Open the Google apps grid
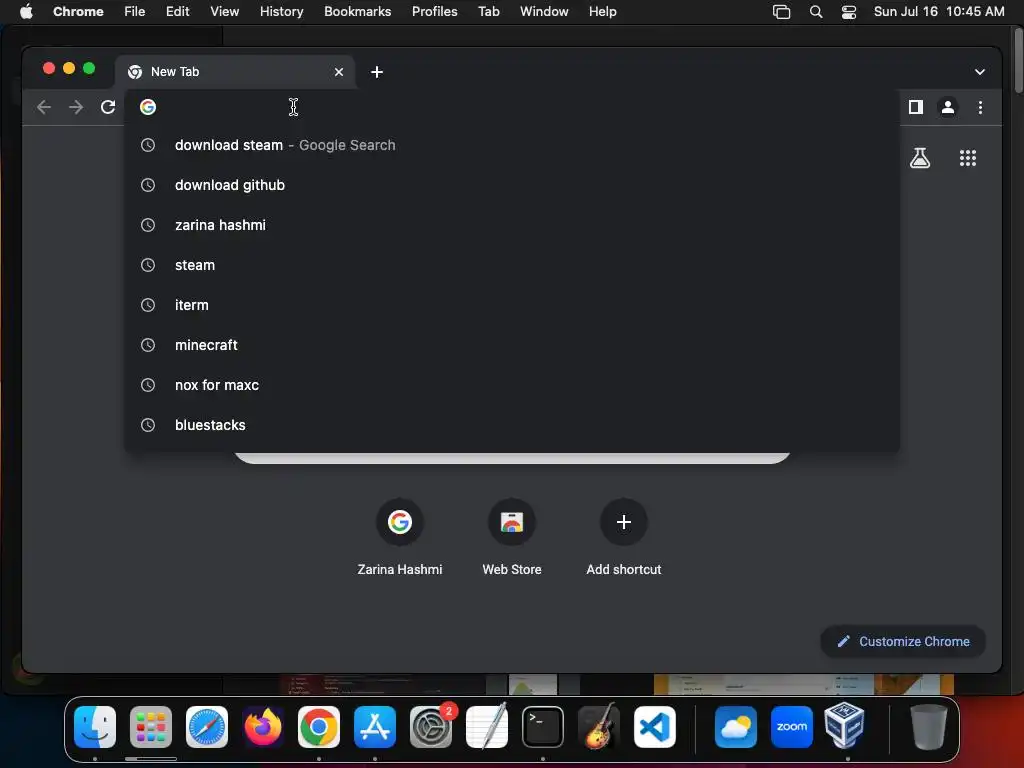Viewport: 1024px width, 768px height. click(x=968, y=157)
